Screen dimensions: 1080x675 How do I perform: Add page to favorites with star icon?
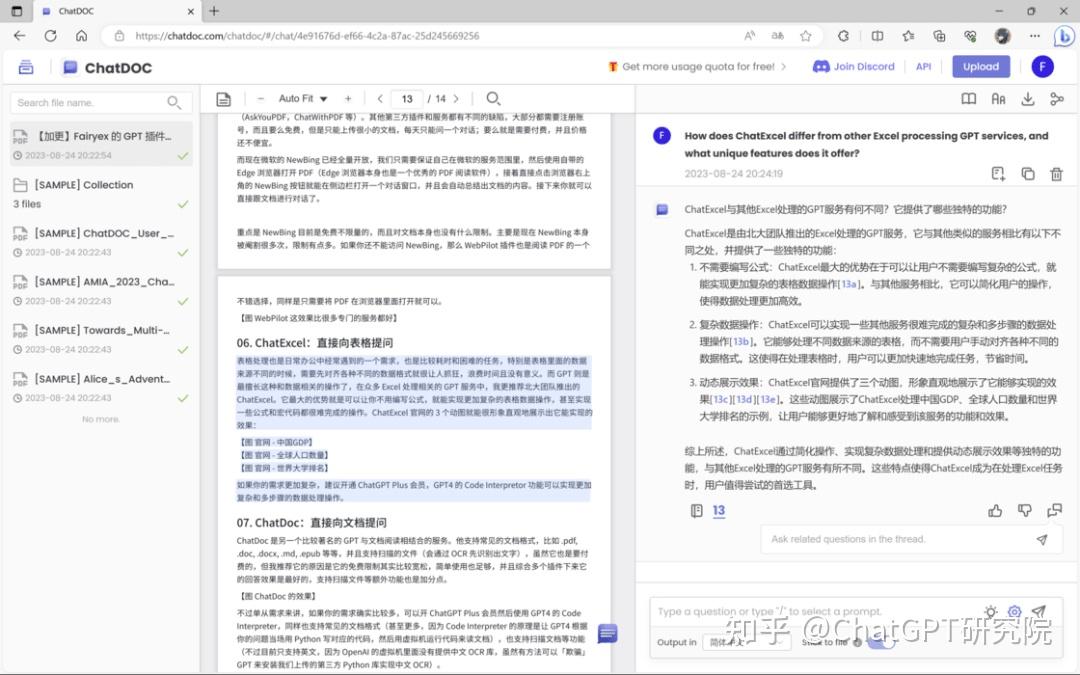(x=806, y=36)
